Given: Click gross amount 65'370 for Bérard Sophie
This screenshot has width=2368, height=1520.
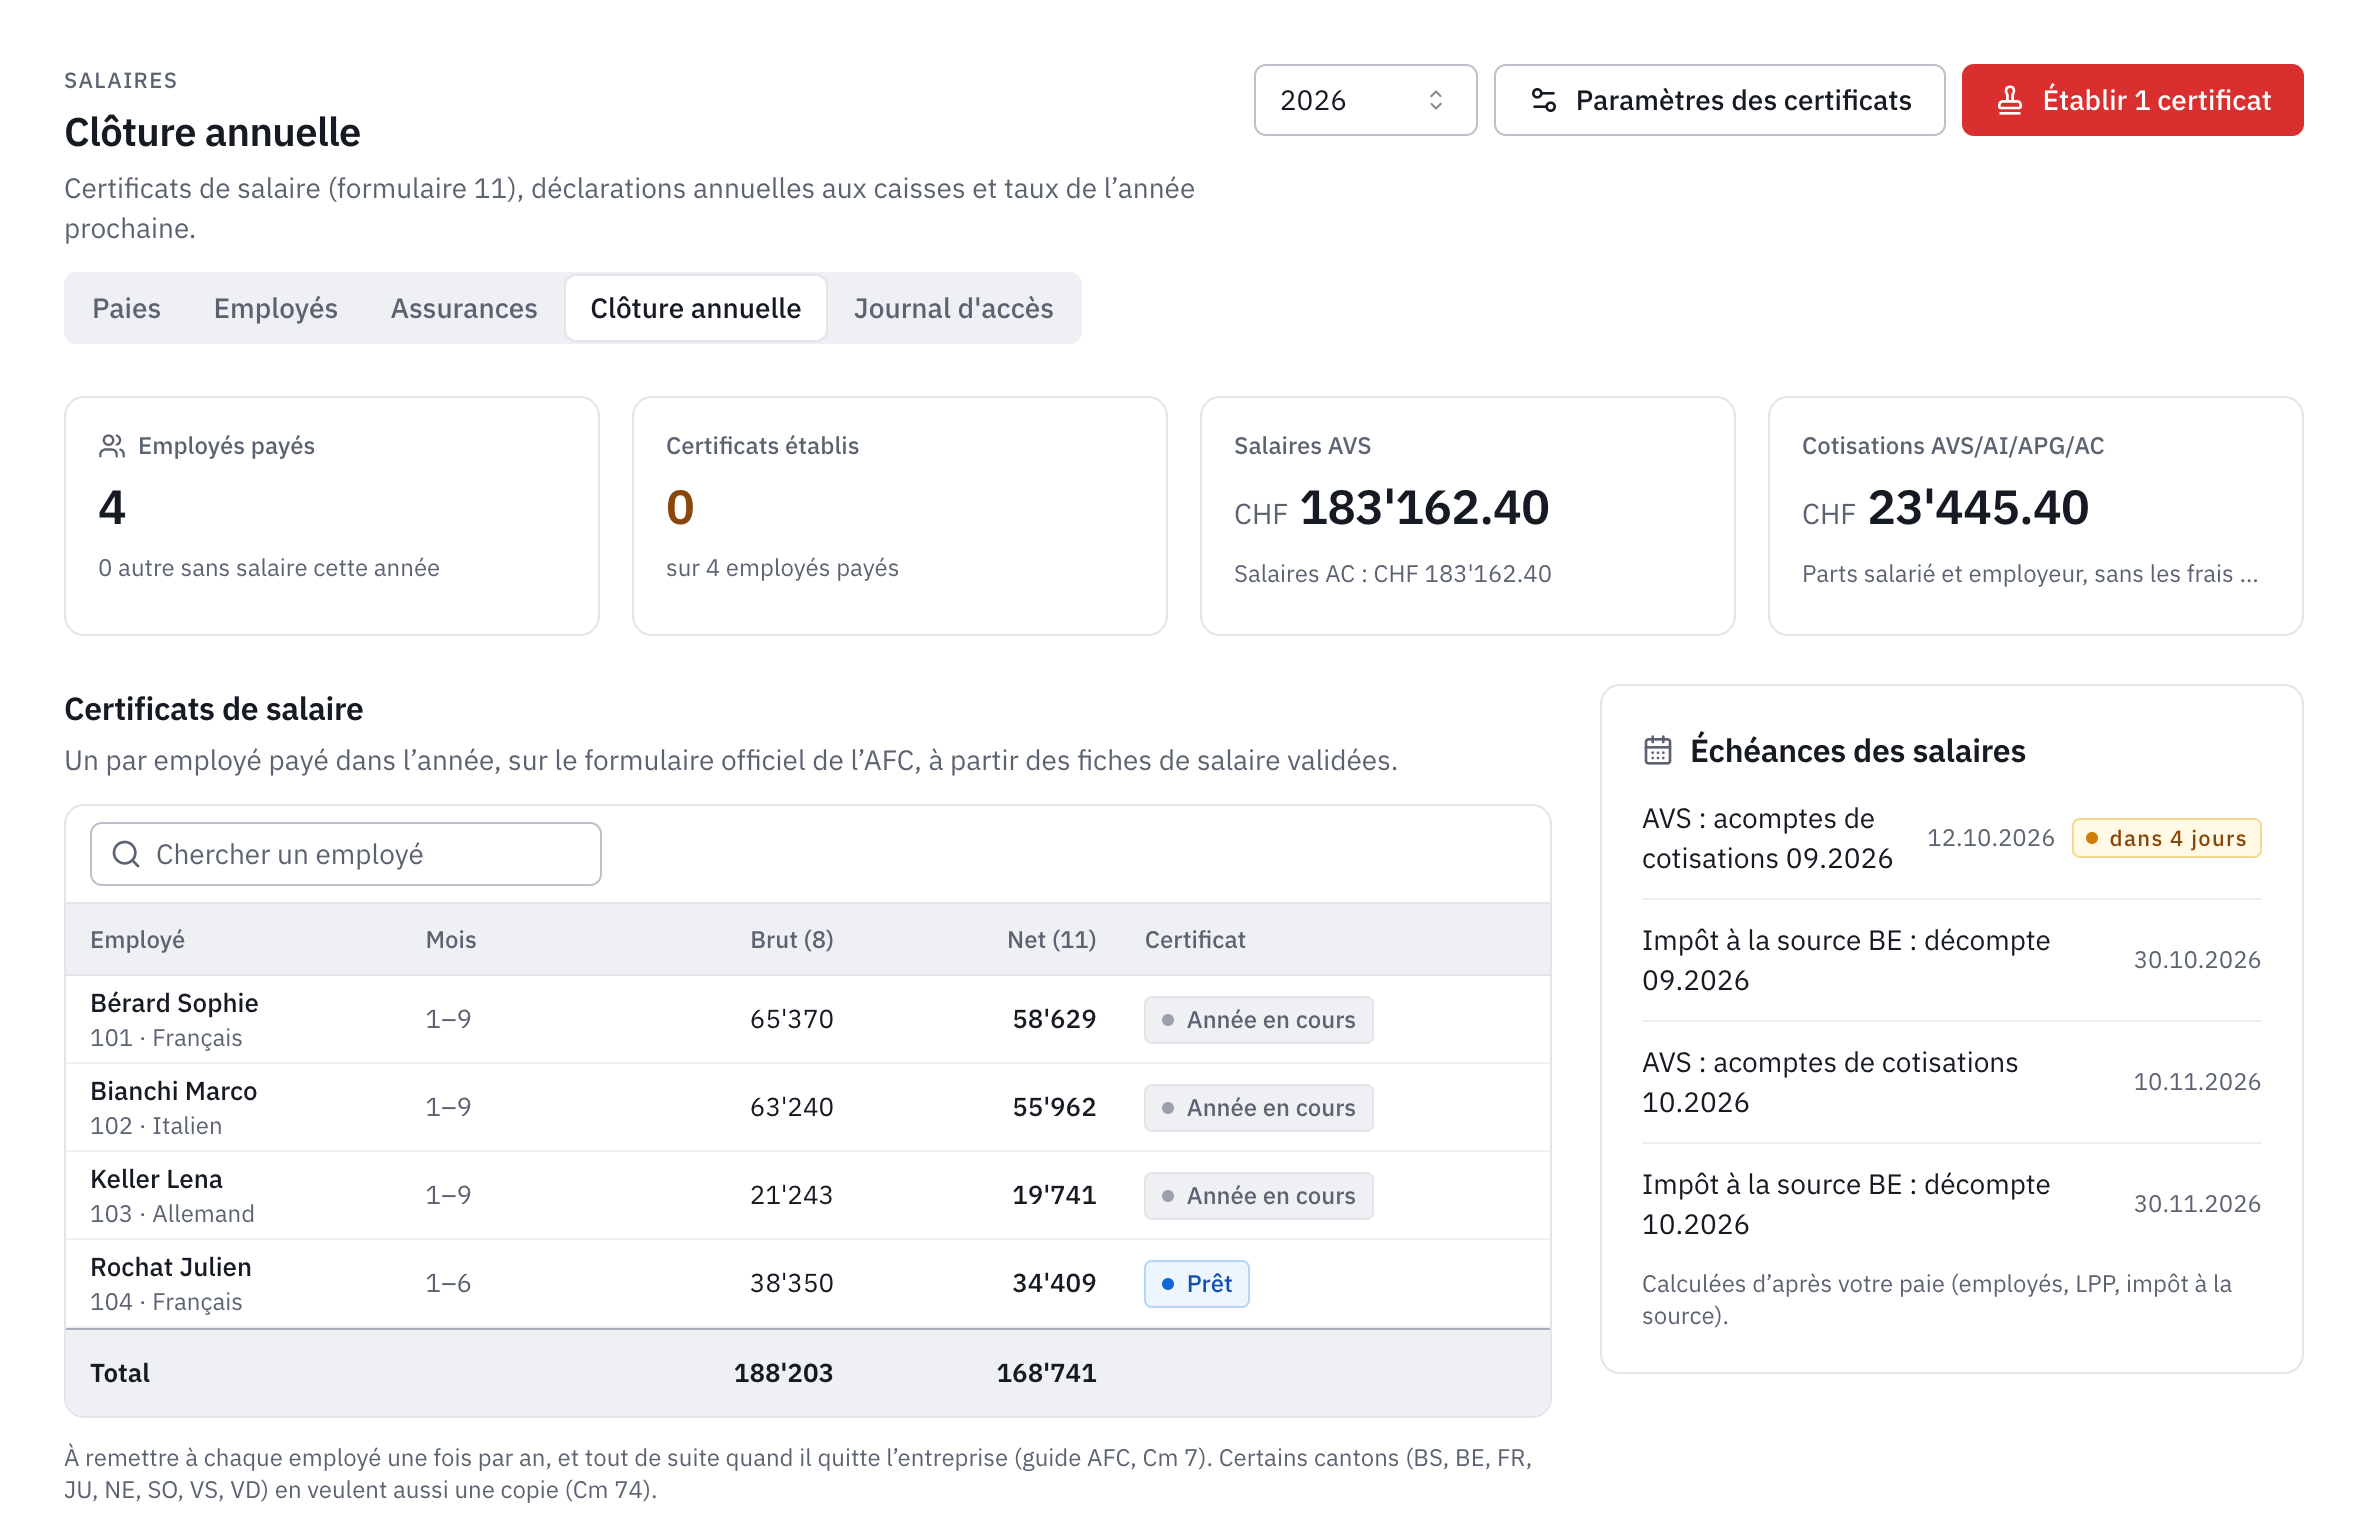Looking at the screenshot, I should coord(792,1020).
